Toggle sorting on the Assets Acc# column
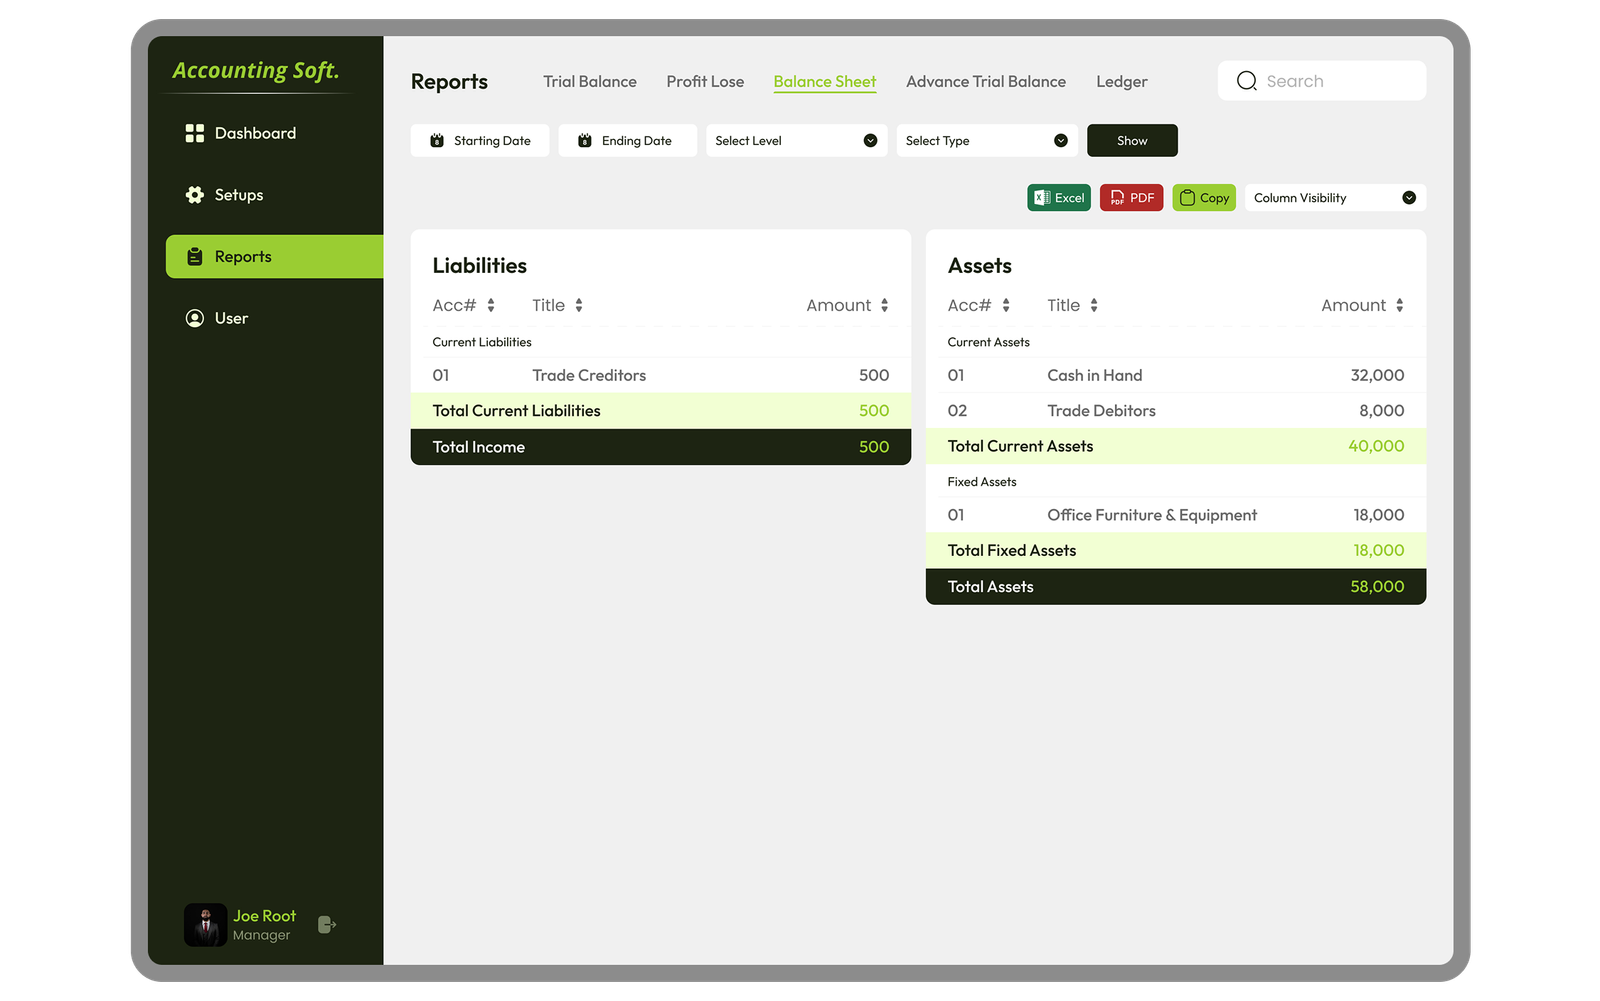The image size is (1600, 1001). pos(1006,305)
